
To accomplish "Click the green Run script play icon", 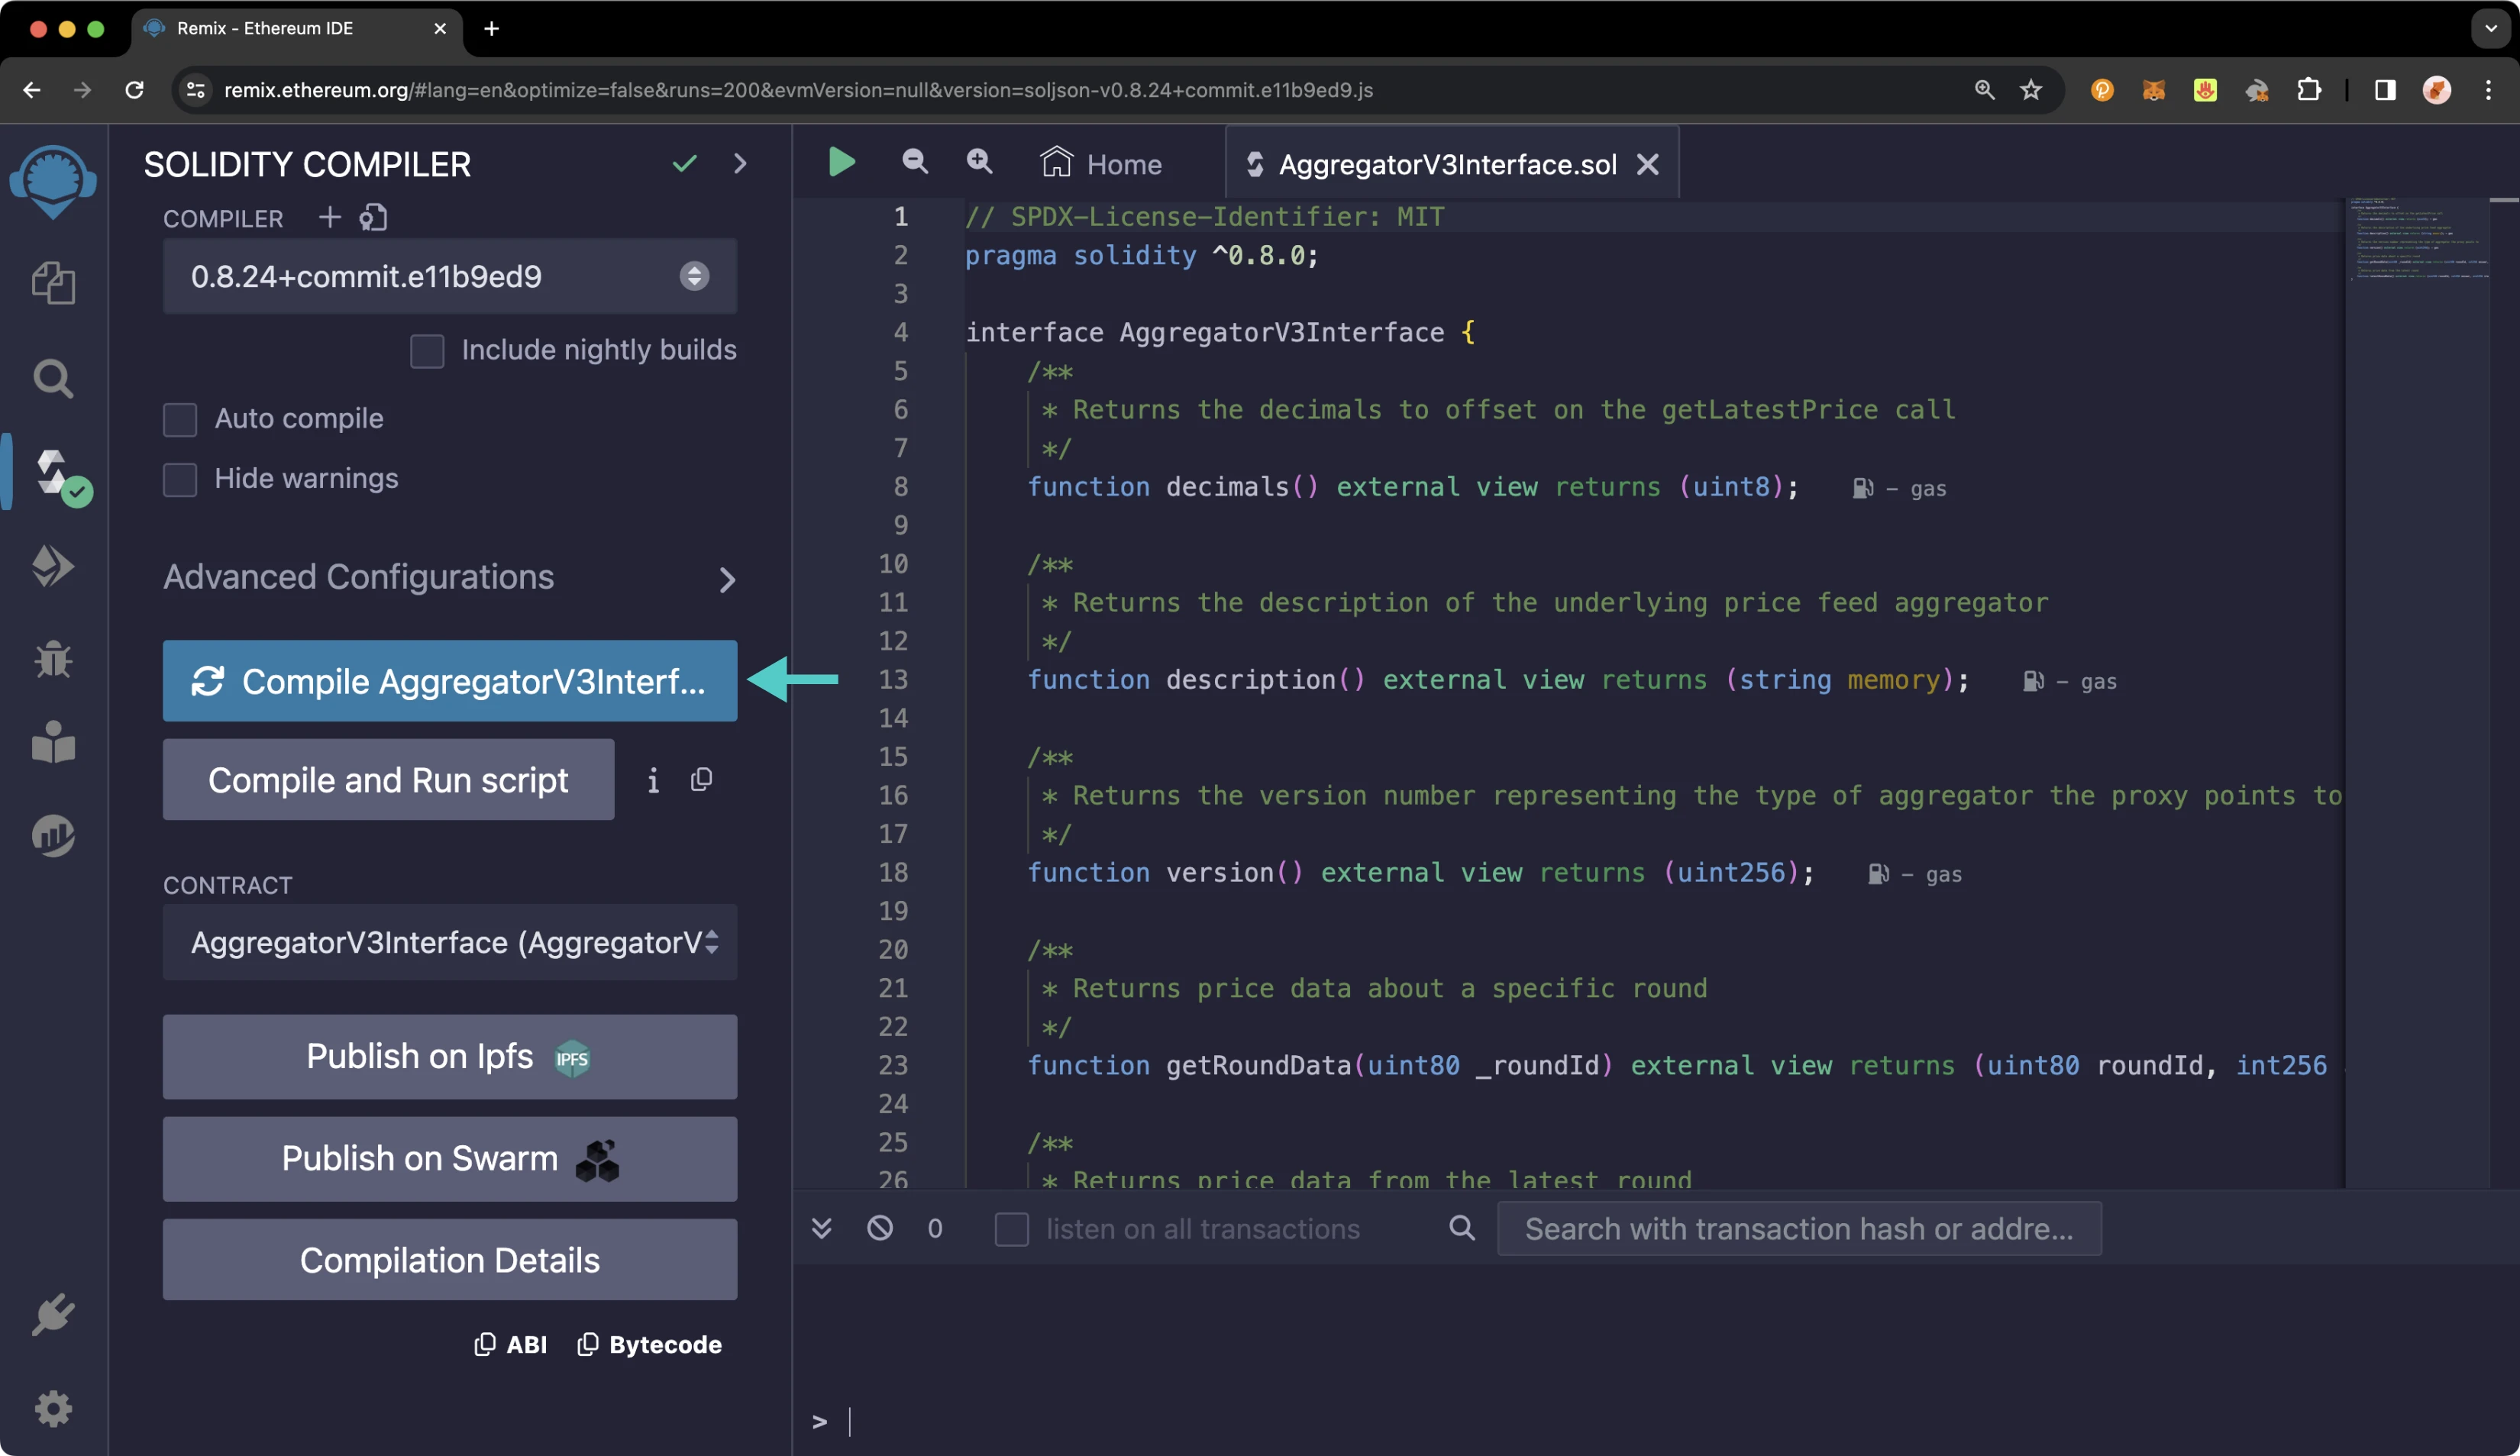I will (842, 162).
